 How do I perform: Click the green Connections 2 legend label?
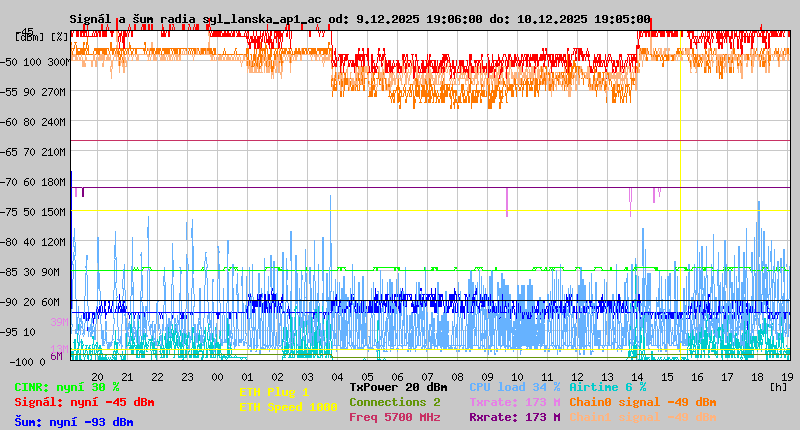394,402
